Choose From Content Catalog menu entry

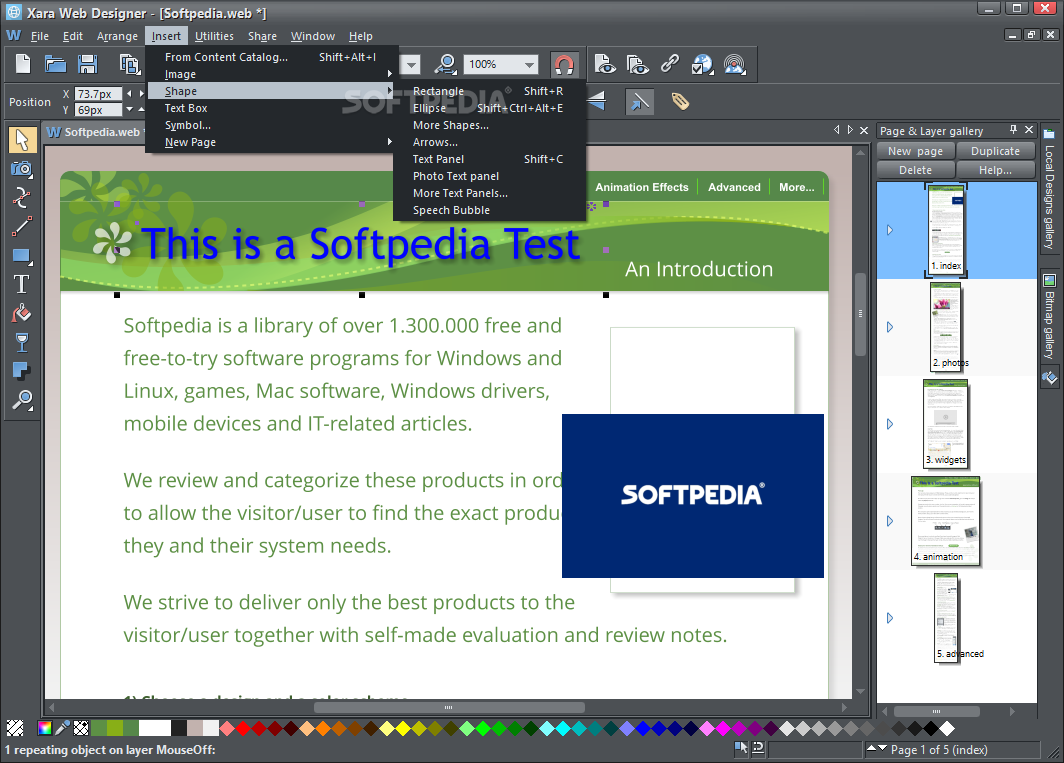(270, 57)
